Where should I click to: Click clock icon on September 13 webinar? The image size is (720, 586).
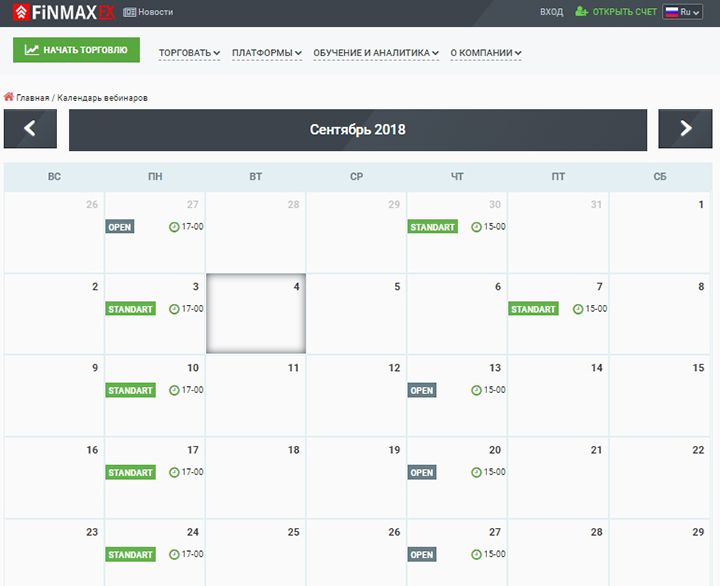click(476, 391)
